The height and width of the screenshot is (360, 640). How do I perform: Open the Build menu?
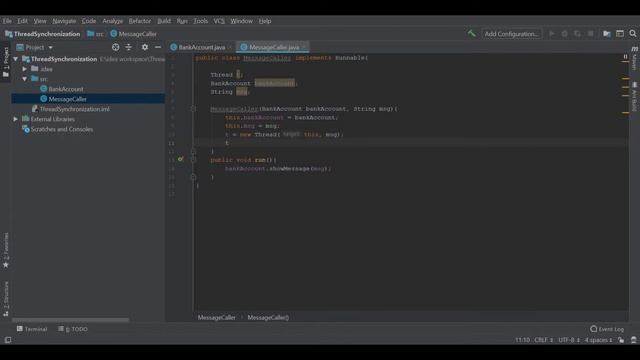point(164,21)
